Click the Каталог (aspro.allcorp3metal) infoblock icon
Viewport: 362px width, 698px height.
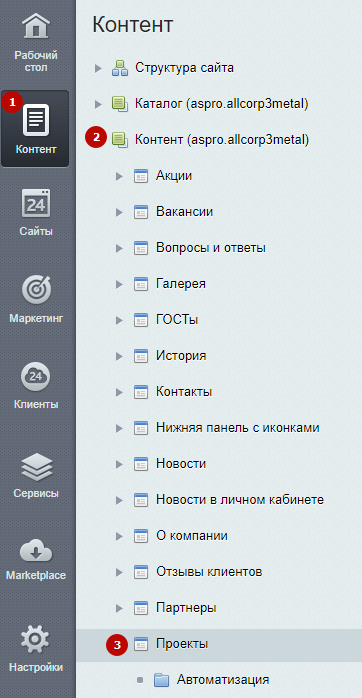click(x=119, y=104)
